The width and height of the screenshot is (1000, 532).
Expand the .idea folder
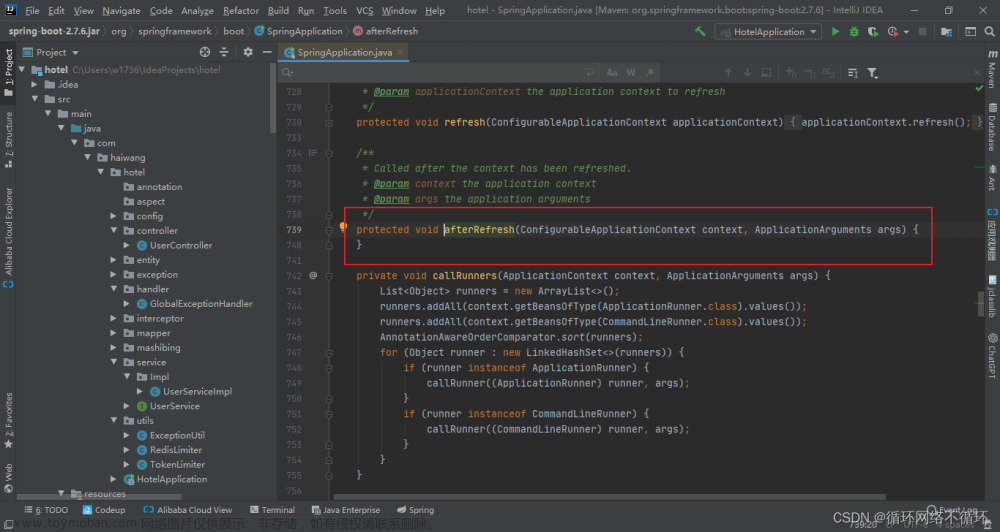[35, 84]
